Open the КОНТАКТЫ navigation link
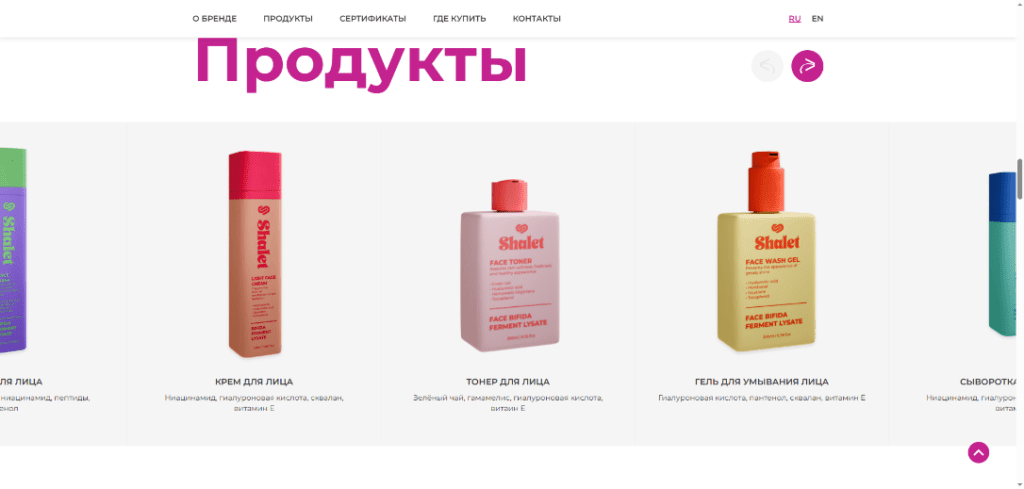 537,19
